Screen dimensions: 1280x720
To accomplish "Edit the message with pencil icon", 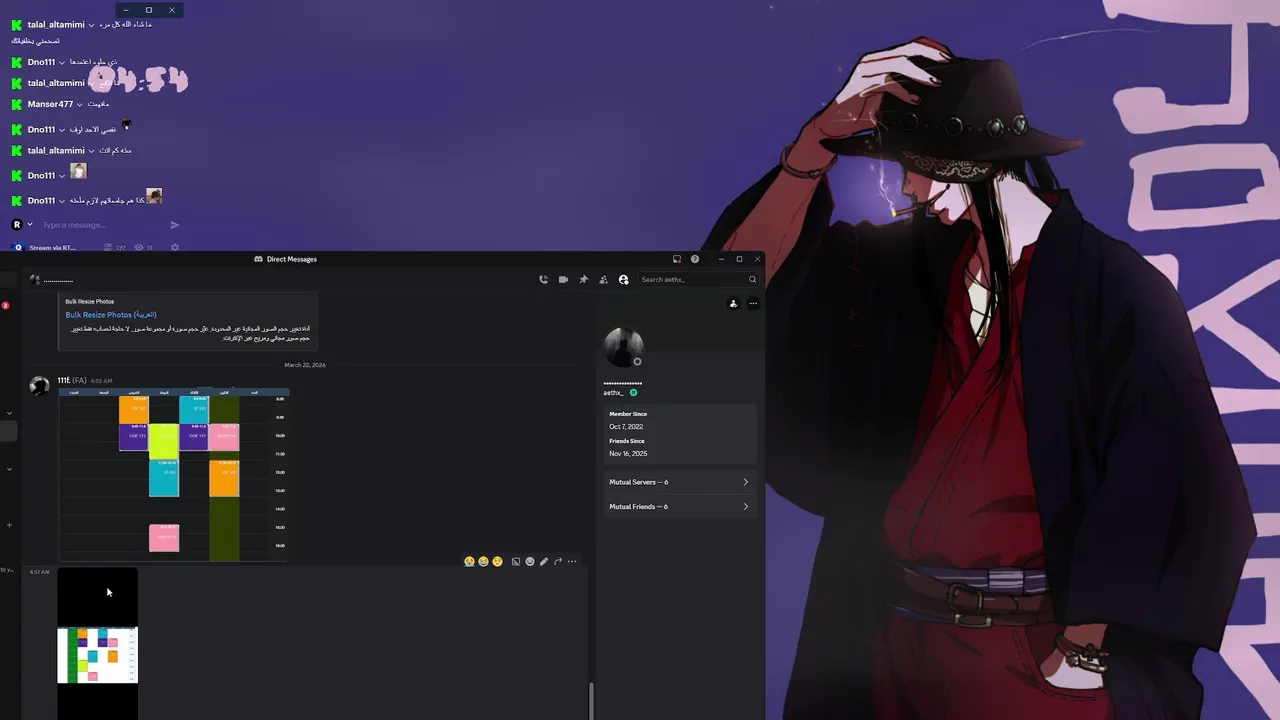I will (544, 562).
